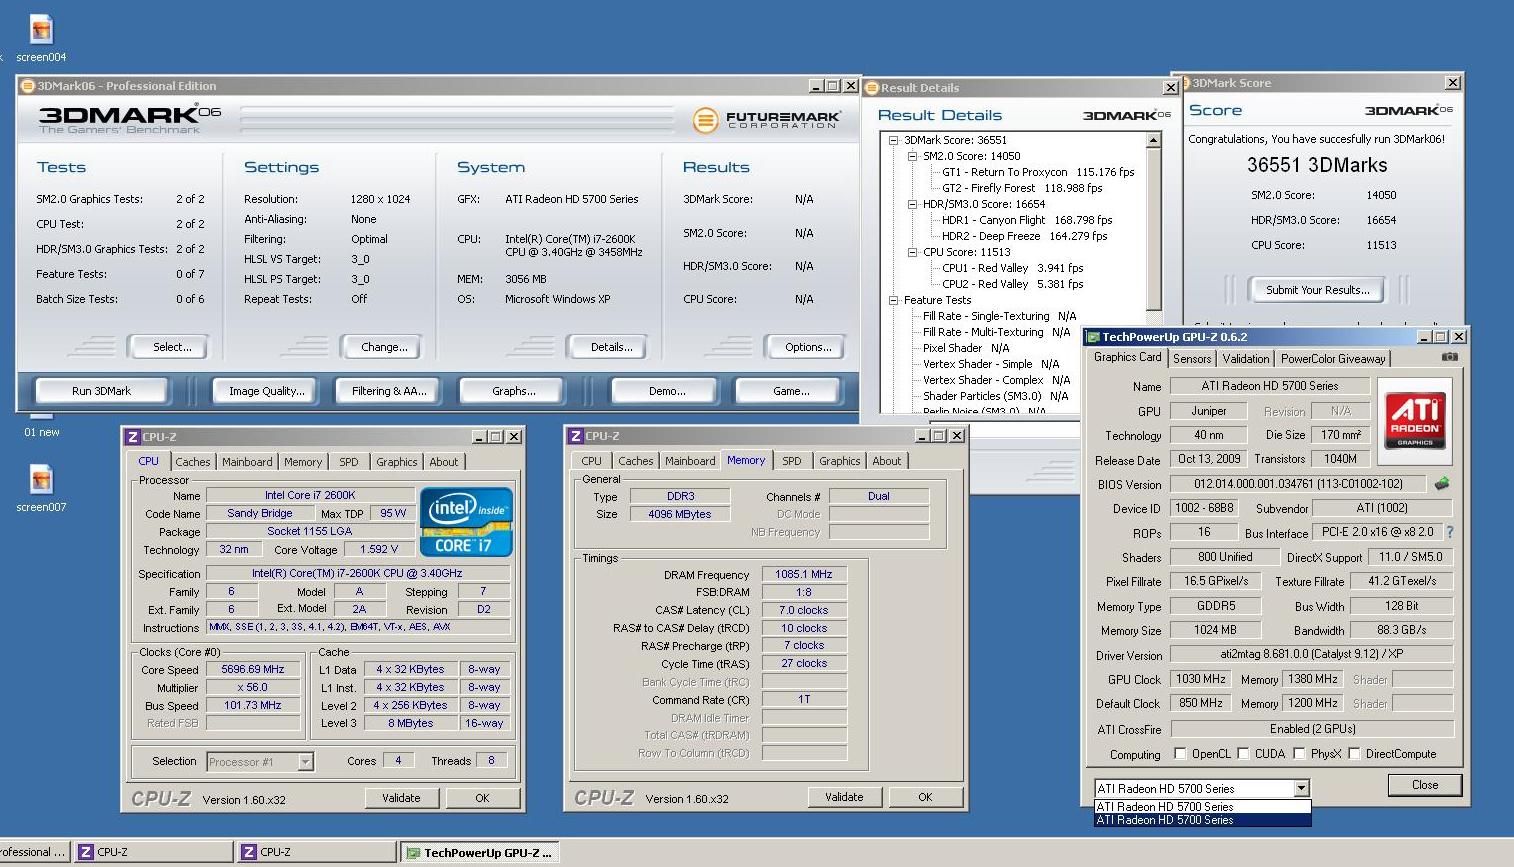Collapse the CPU Score tree node
Screen dimensions: 1514x867
pyautogui.click(x=912, y=252)
